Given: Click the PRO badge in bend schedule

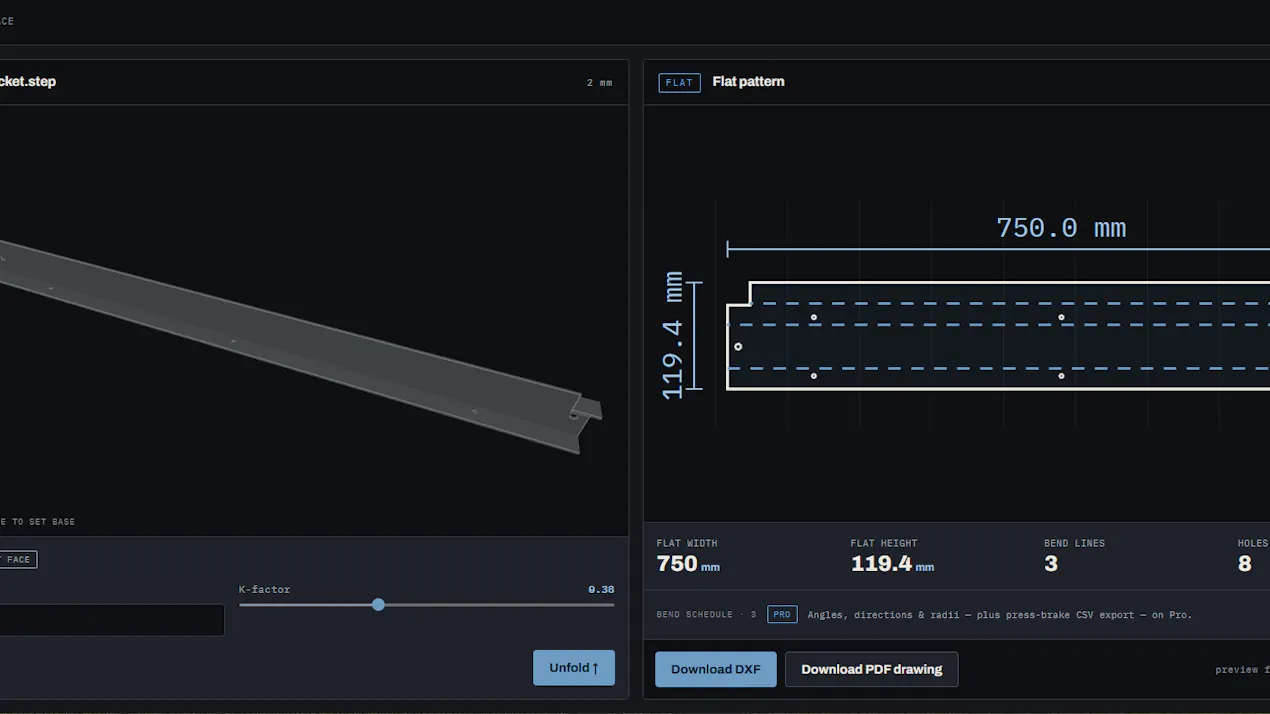Looking at the screenshot, I should 782,614.
